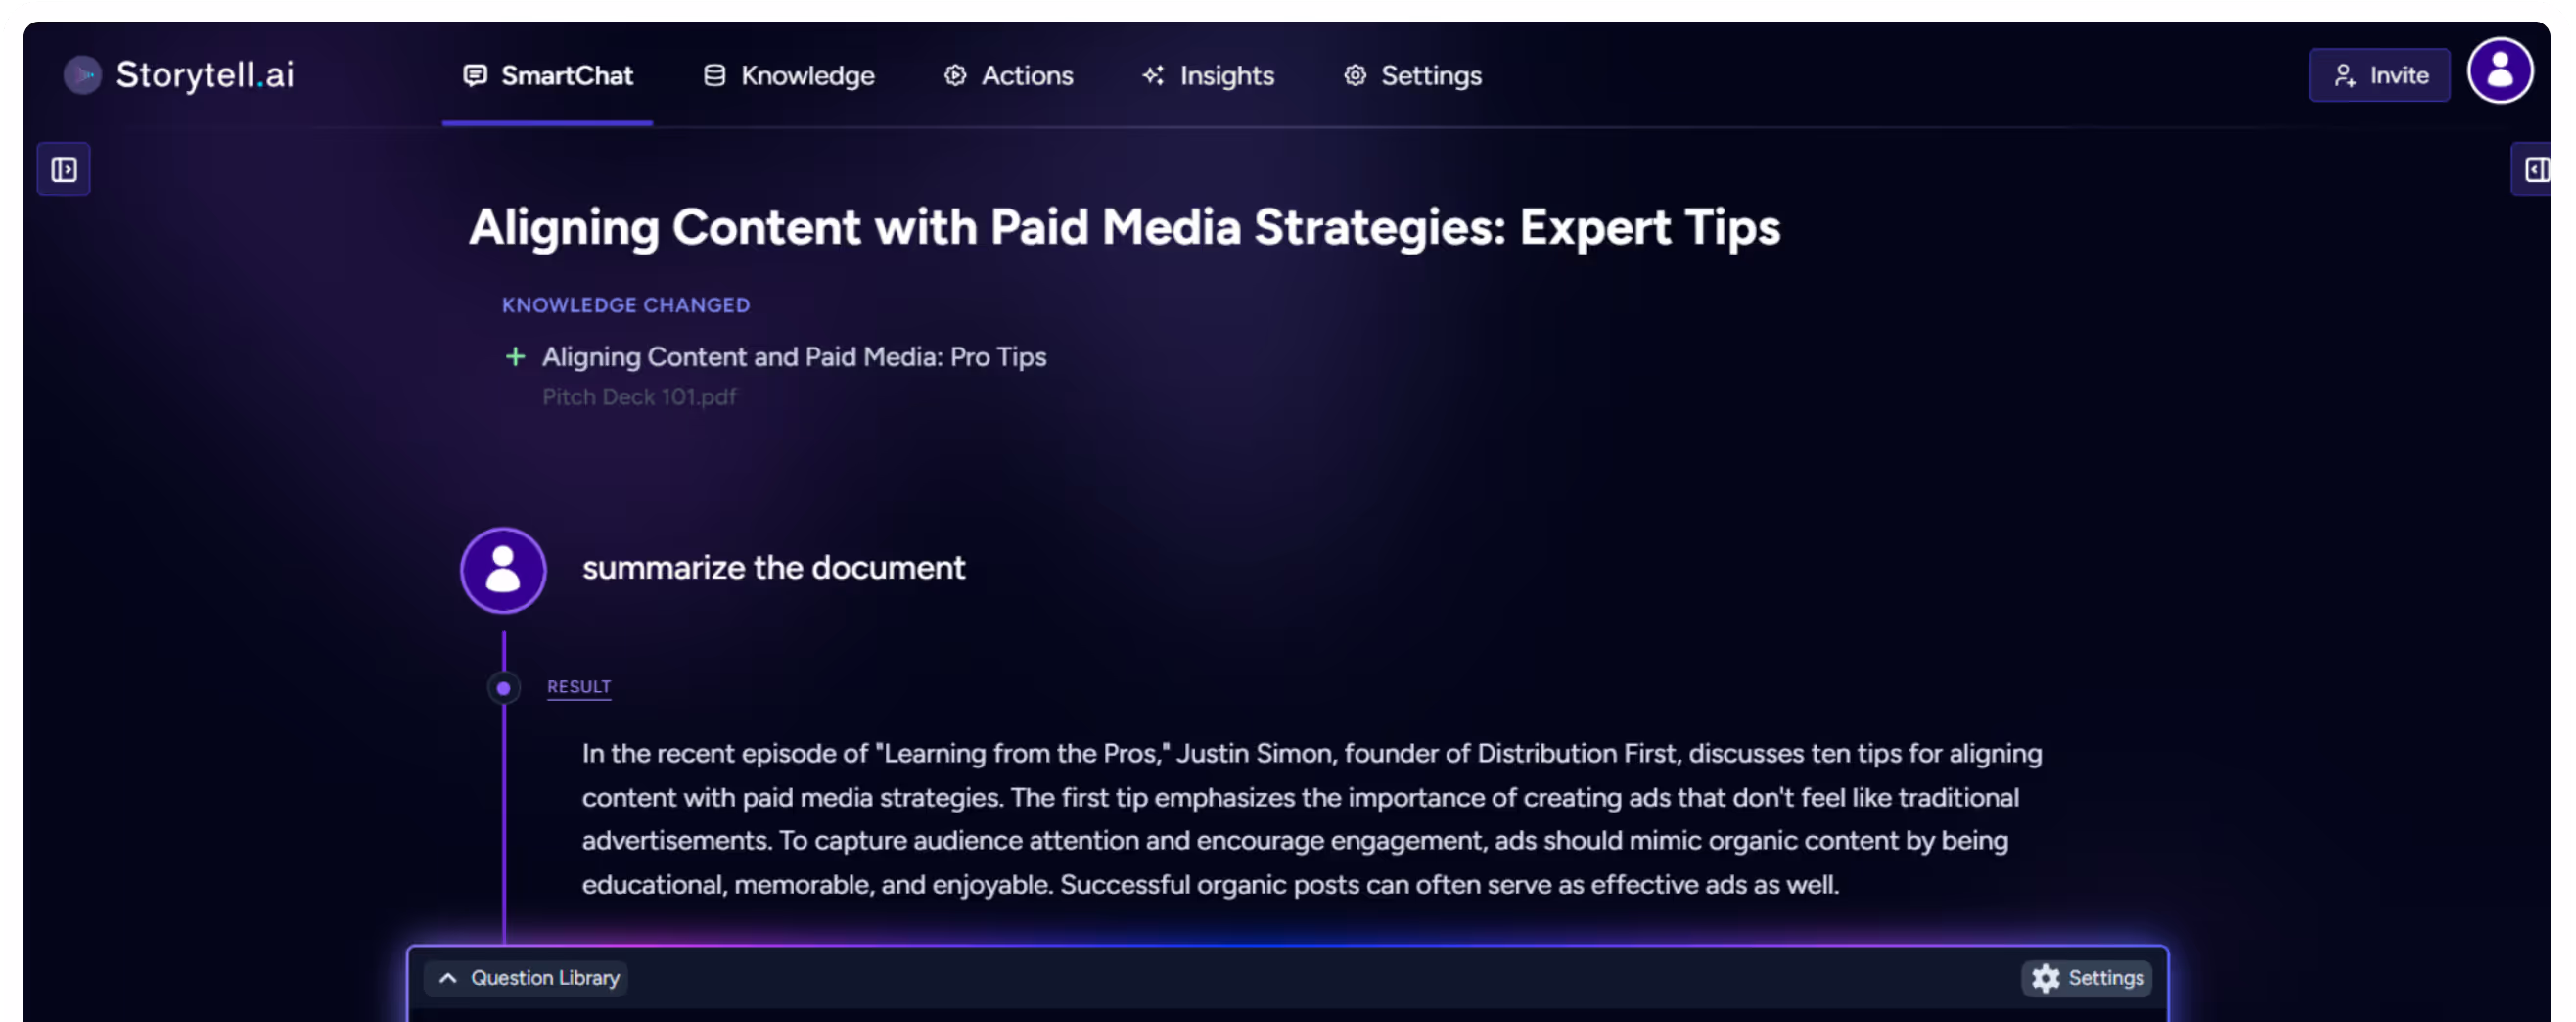The height and width of the screenshot is (1022, 2576).
Task: Open the Settings tab in top navigation
Action: [1412, 76]
